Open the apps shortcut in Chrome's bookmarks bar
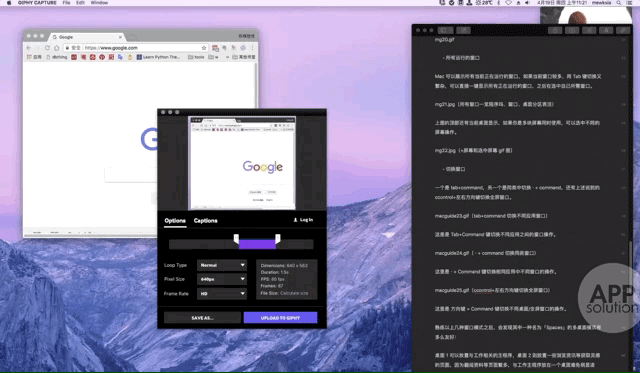The image size is (640, 373). tap(34, 57)
